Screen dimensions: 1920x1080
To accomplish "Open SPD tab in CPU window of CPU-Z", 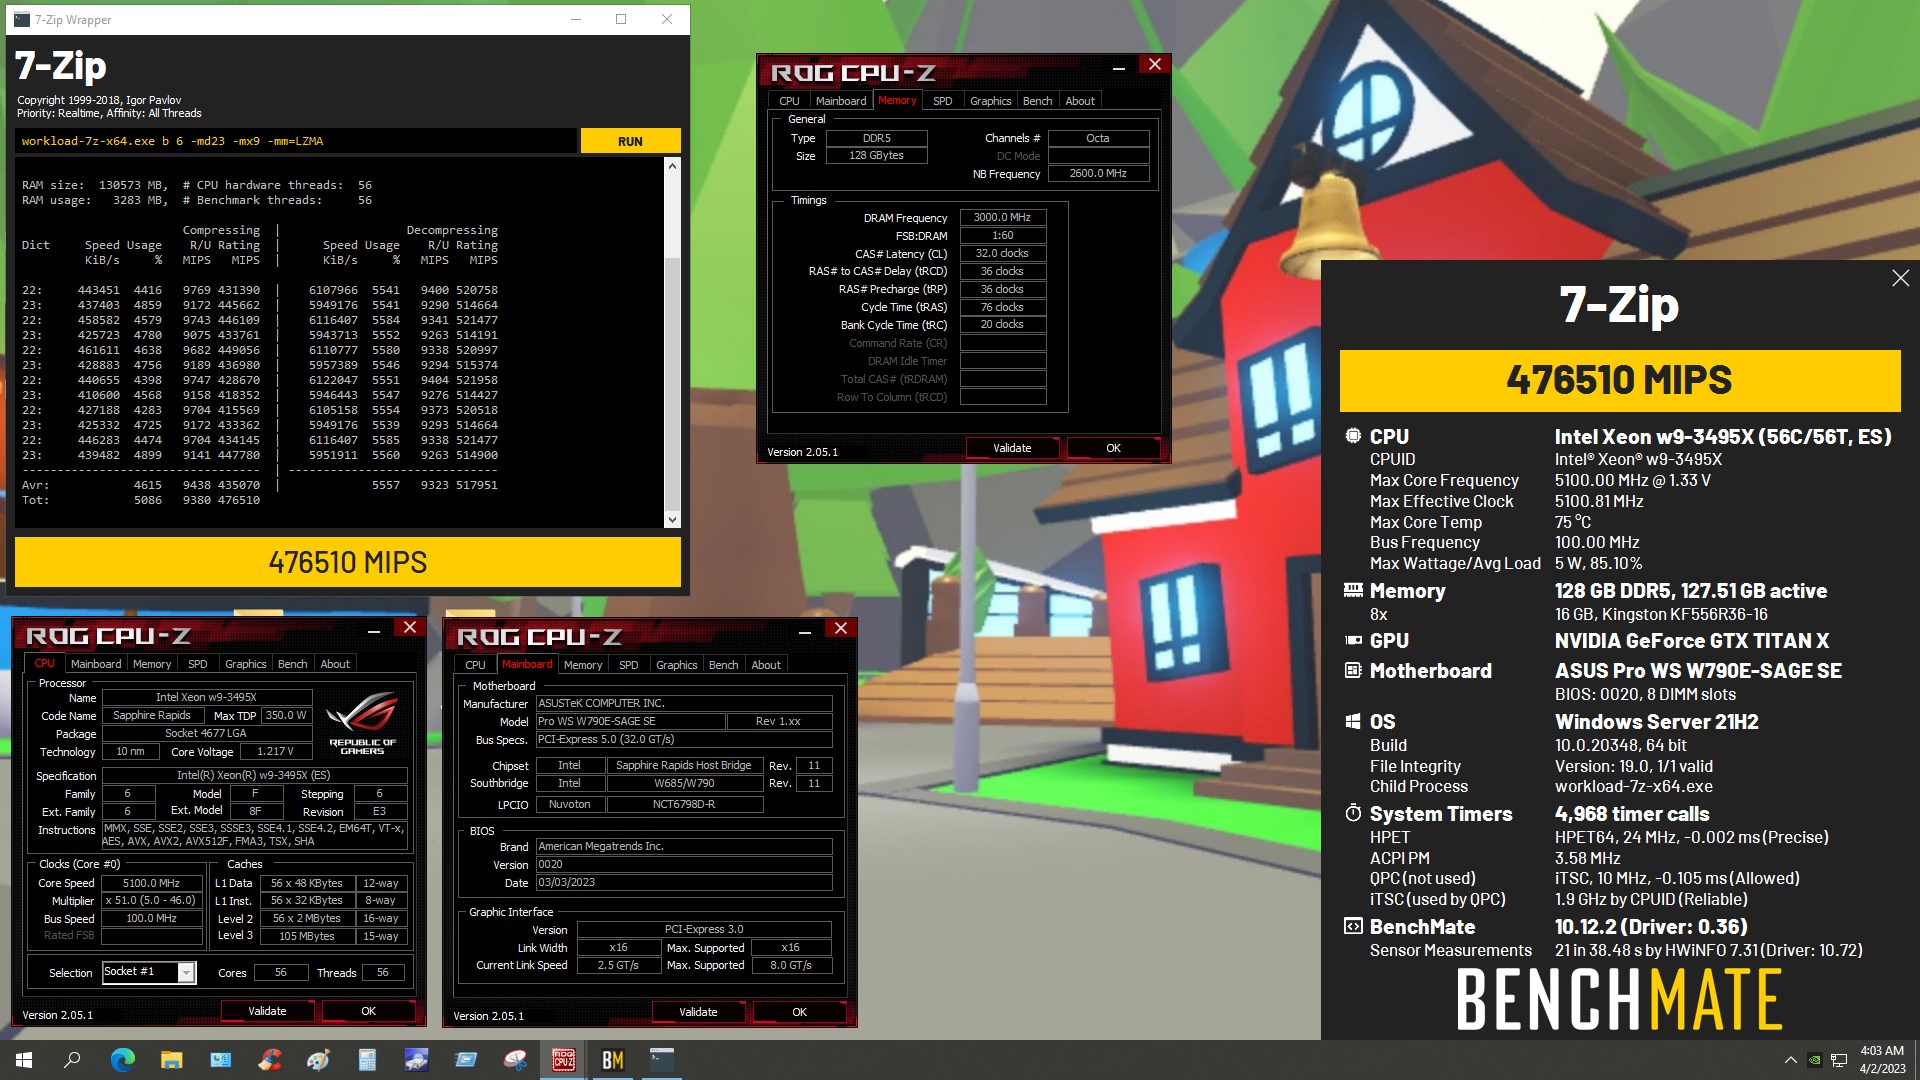I will (198, 664).
